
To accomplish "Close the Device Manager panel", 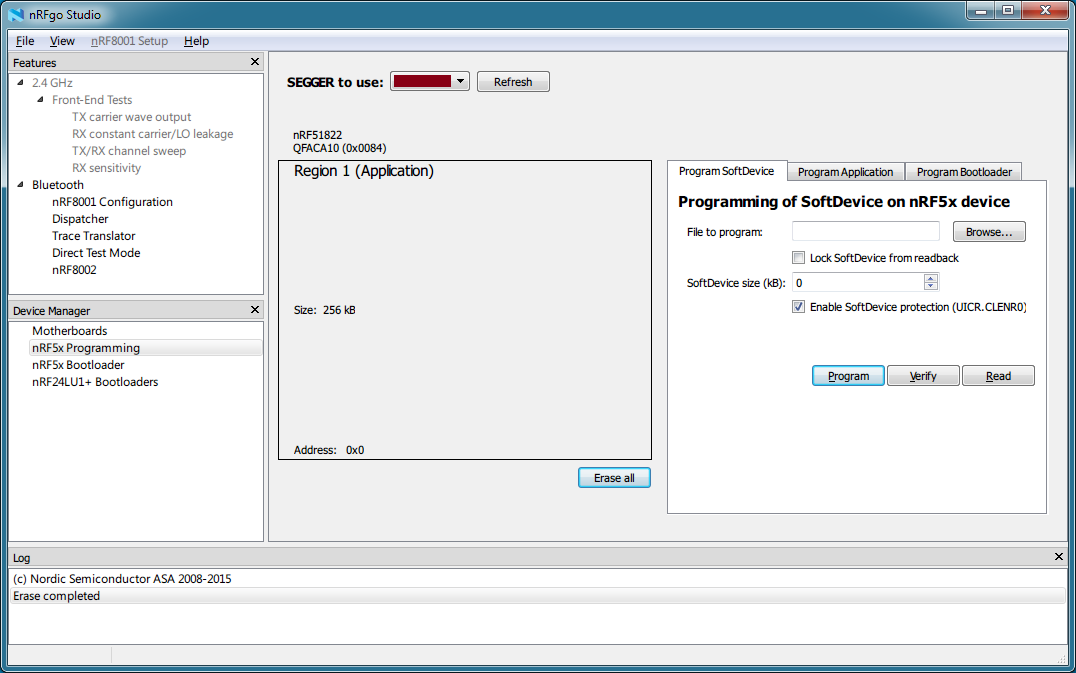I will tap(255, 309).
